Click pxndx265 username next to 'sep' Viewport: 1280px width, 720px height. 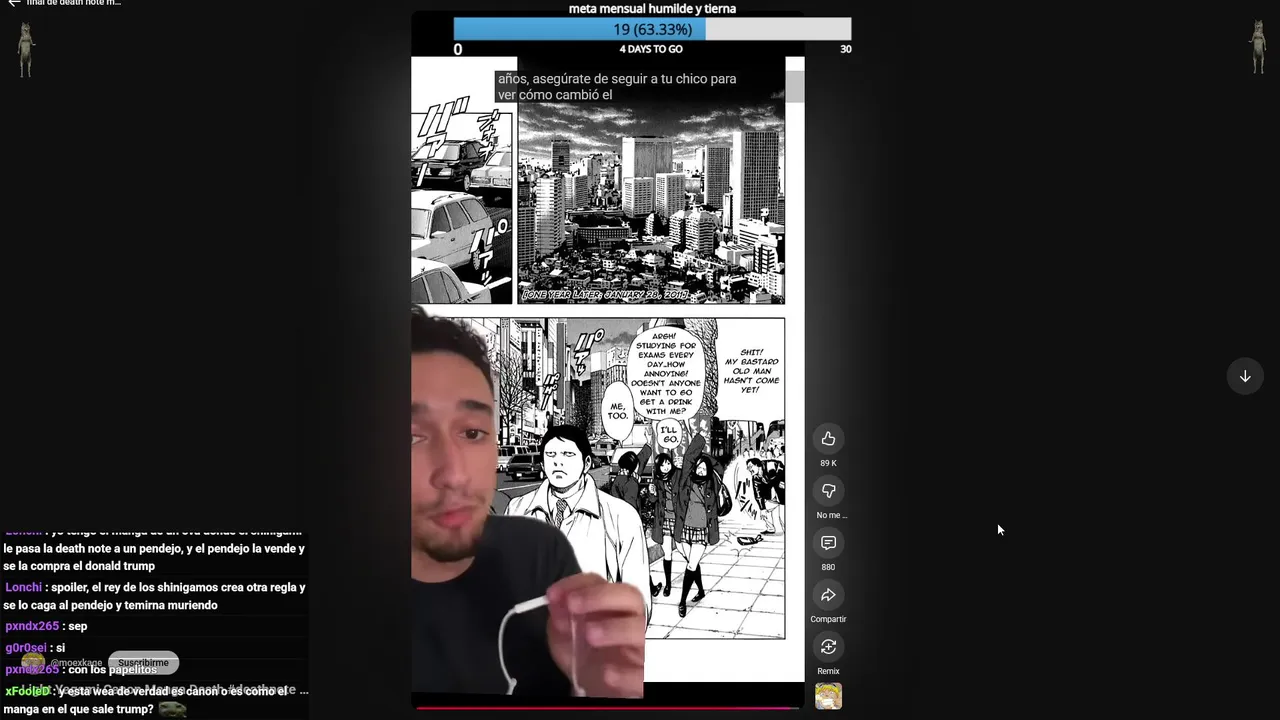32,626
